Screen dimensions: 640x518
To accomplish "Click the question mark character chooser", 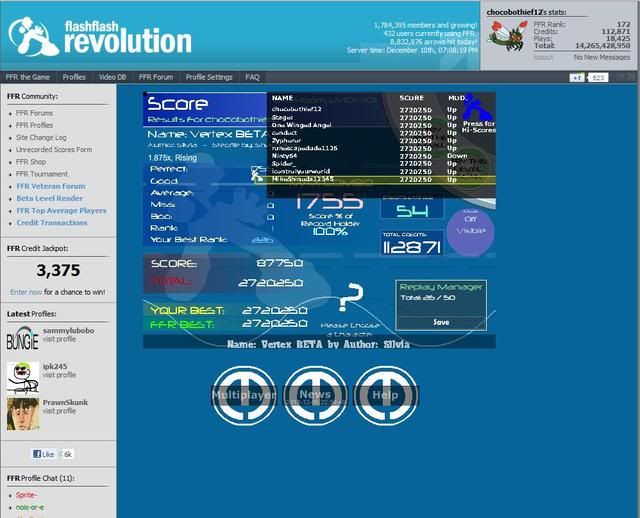I will coord(350,299).
